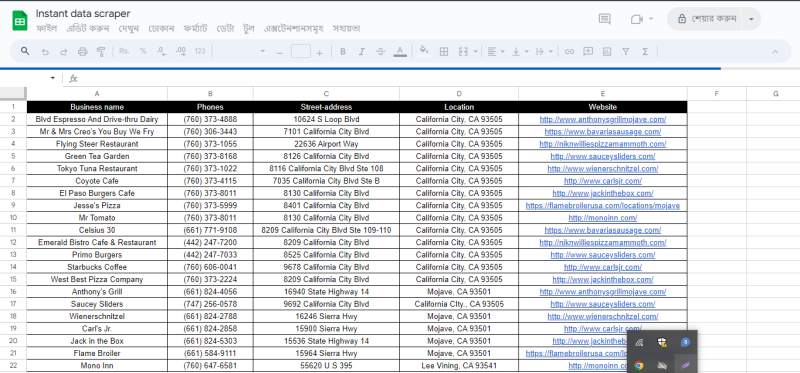The height and width of the screenshot is (373, 800).
Task: Select column D header
Action: pos(459,94)
